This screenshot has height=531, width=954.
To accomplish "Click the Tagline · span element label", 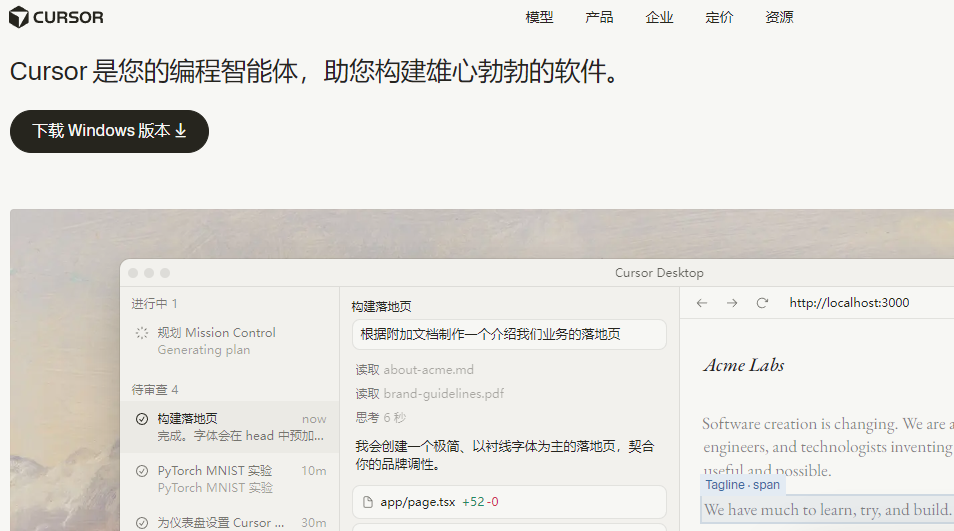I will pyautogui.click(x=742, y=485).
